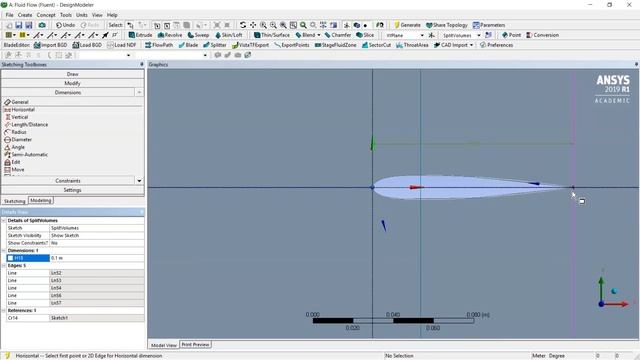This screenshot has height=360, width=640.
Task: Click the New Plane icon
Action: 431,35
